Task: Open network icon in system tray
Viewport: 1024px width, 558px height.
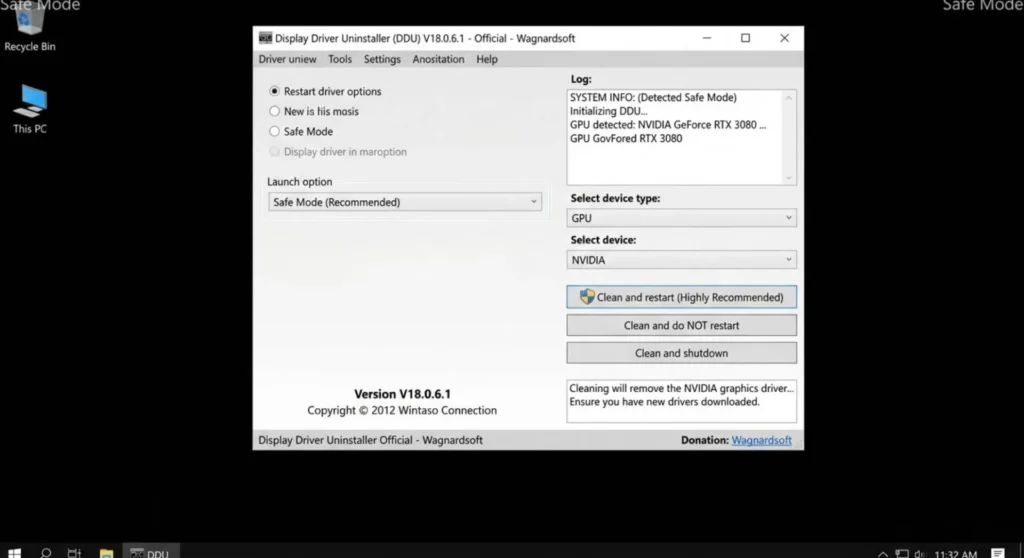Action: [902, 554]
